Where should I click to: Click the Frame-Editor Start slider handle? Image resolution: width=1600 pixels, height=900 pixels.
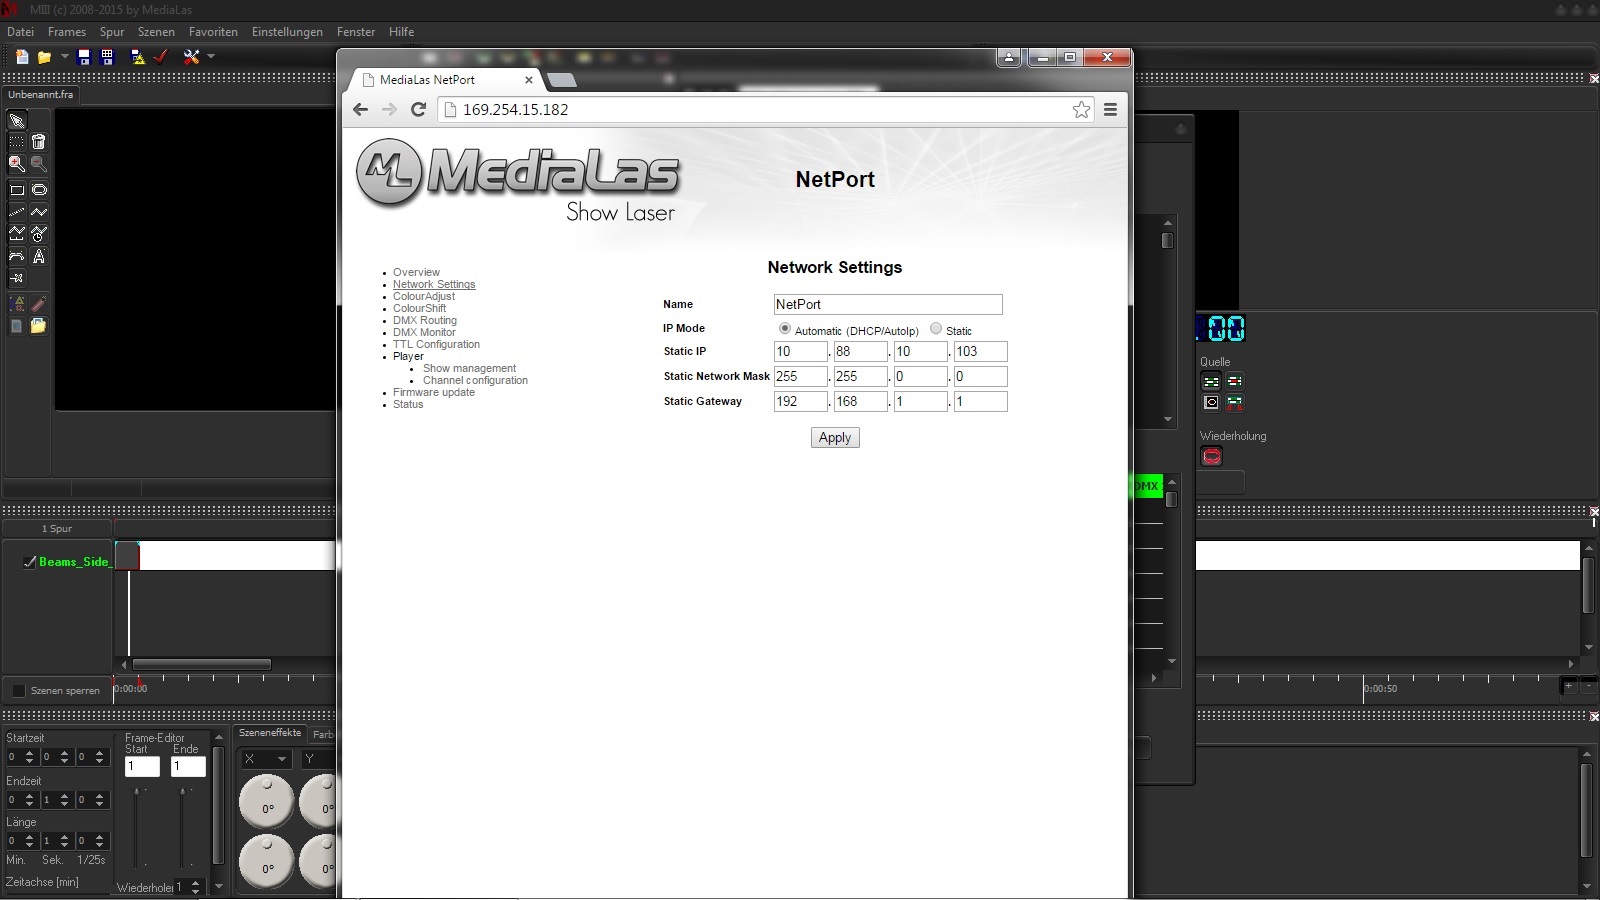(x=138, y=791)
